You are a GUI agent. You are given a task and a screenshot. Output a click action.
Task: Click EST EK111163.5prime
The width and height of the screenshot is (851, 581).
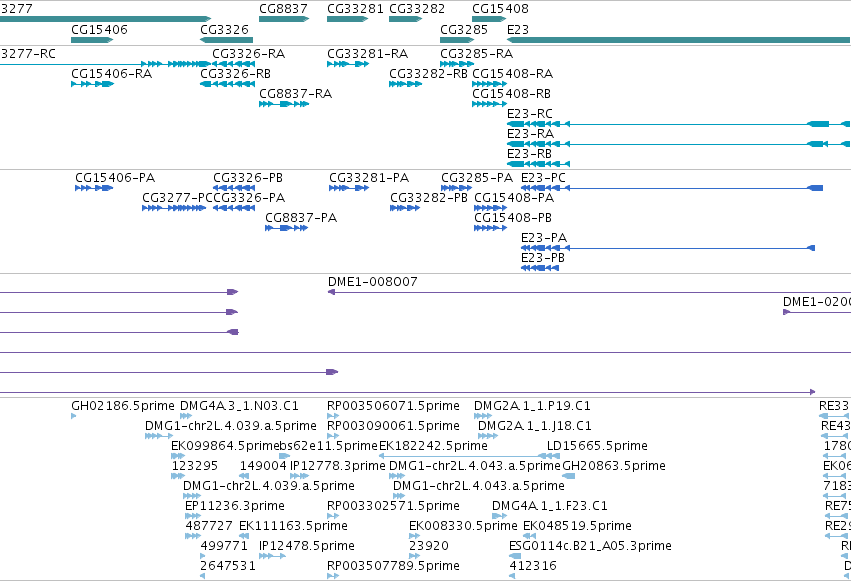point(293,526)
